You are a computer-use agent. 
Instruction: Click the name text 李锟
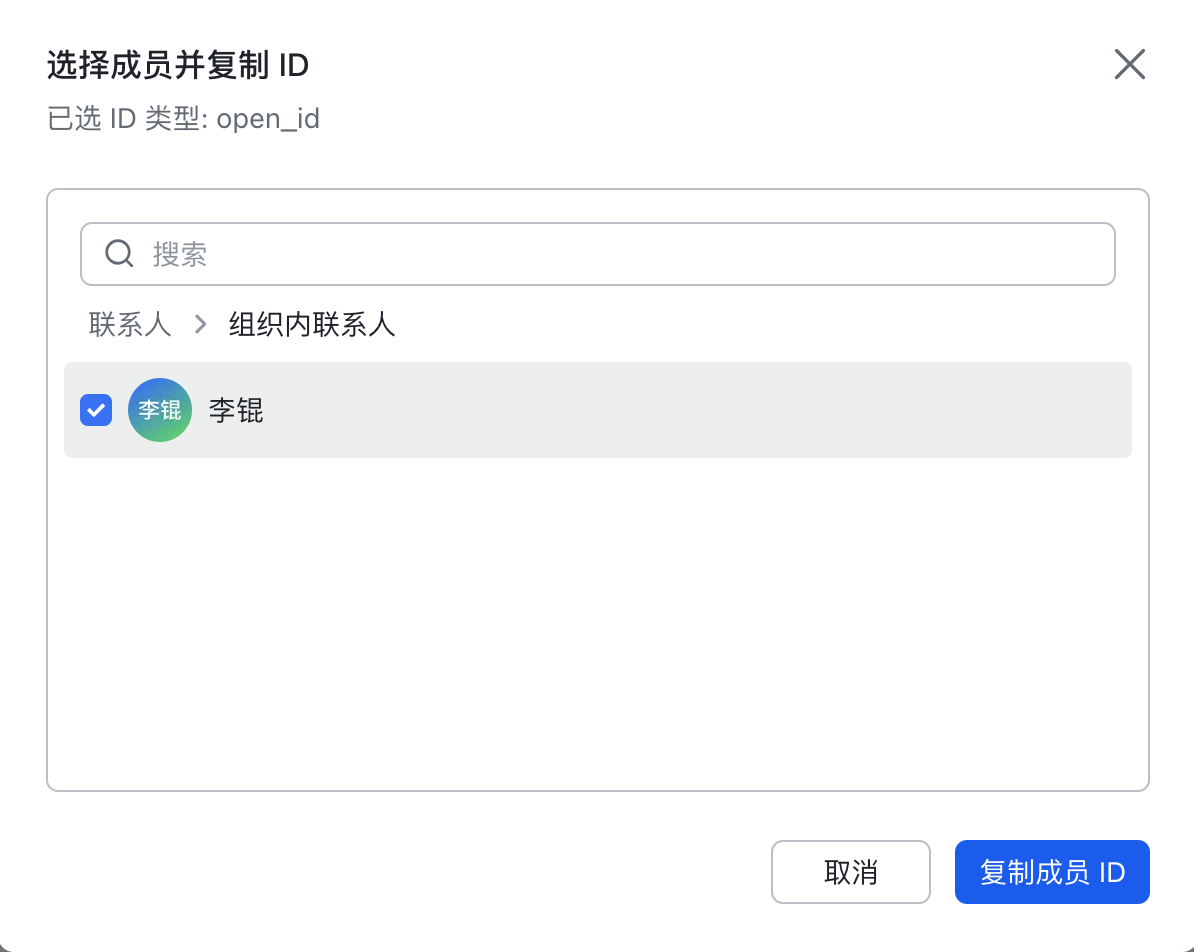pyautogui.click(x=236, y=410)
